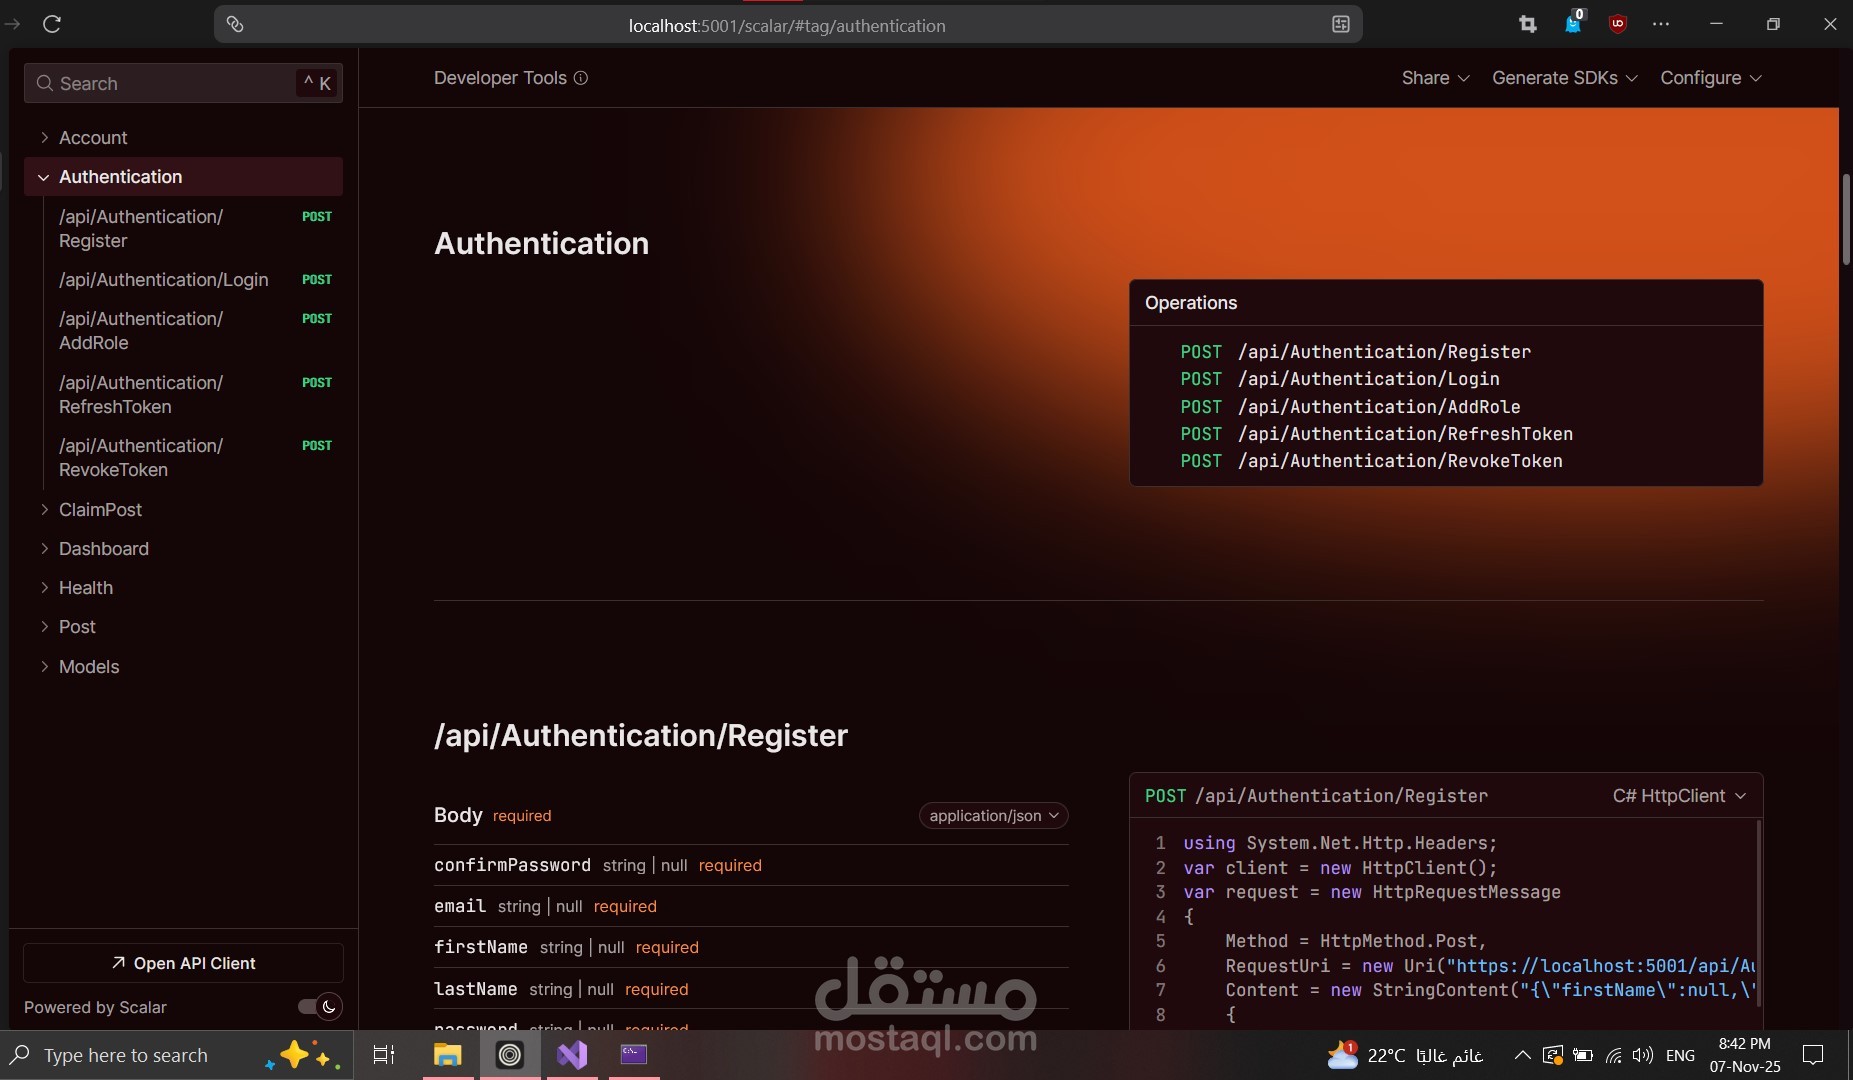Open the Share dropdown
The width and height of the screenshot is (1853, 1080).
pyautogui.click(x=1435, y=78)
